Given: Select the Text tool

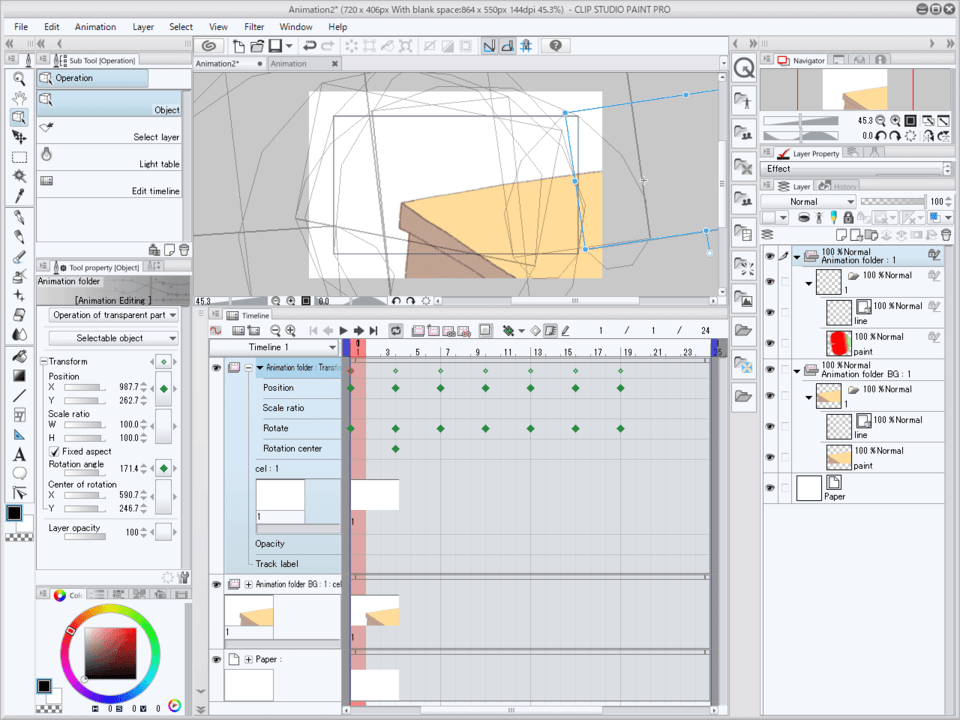Looking at the screenshot, I should [19, 454].
